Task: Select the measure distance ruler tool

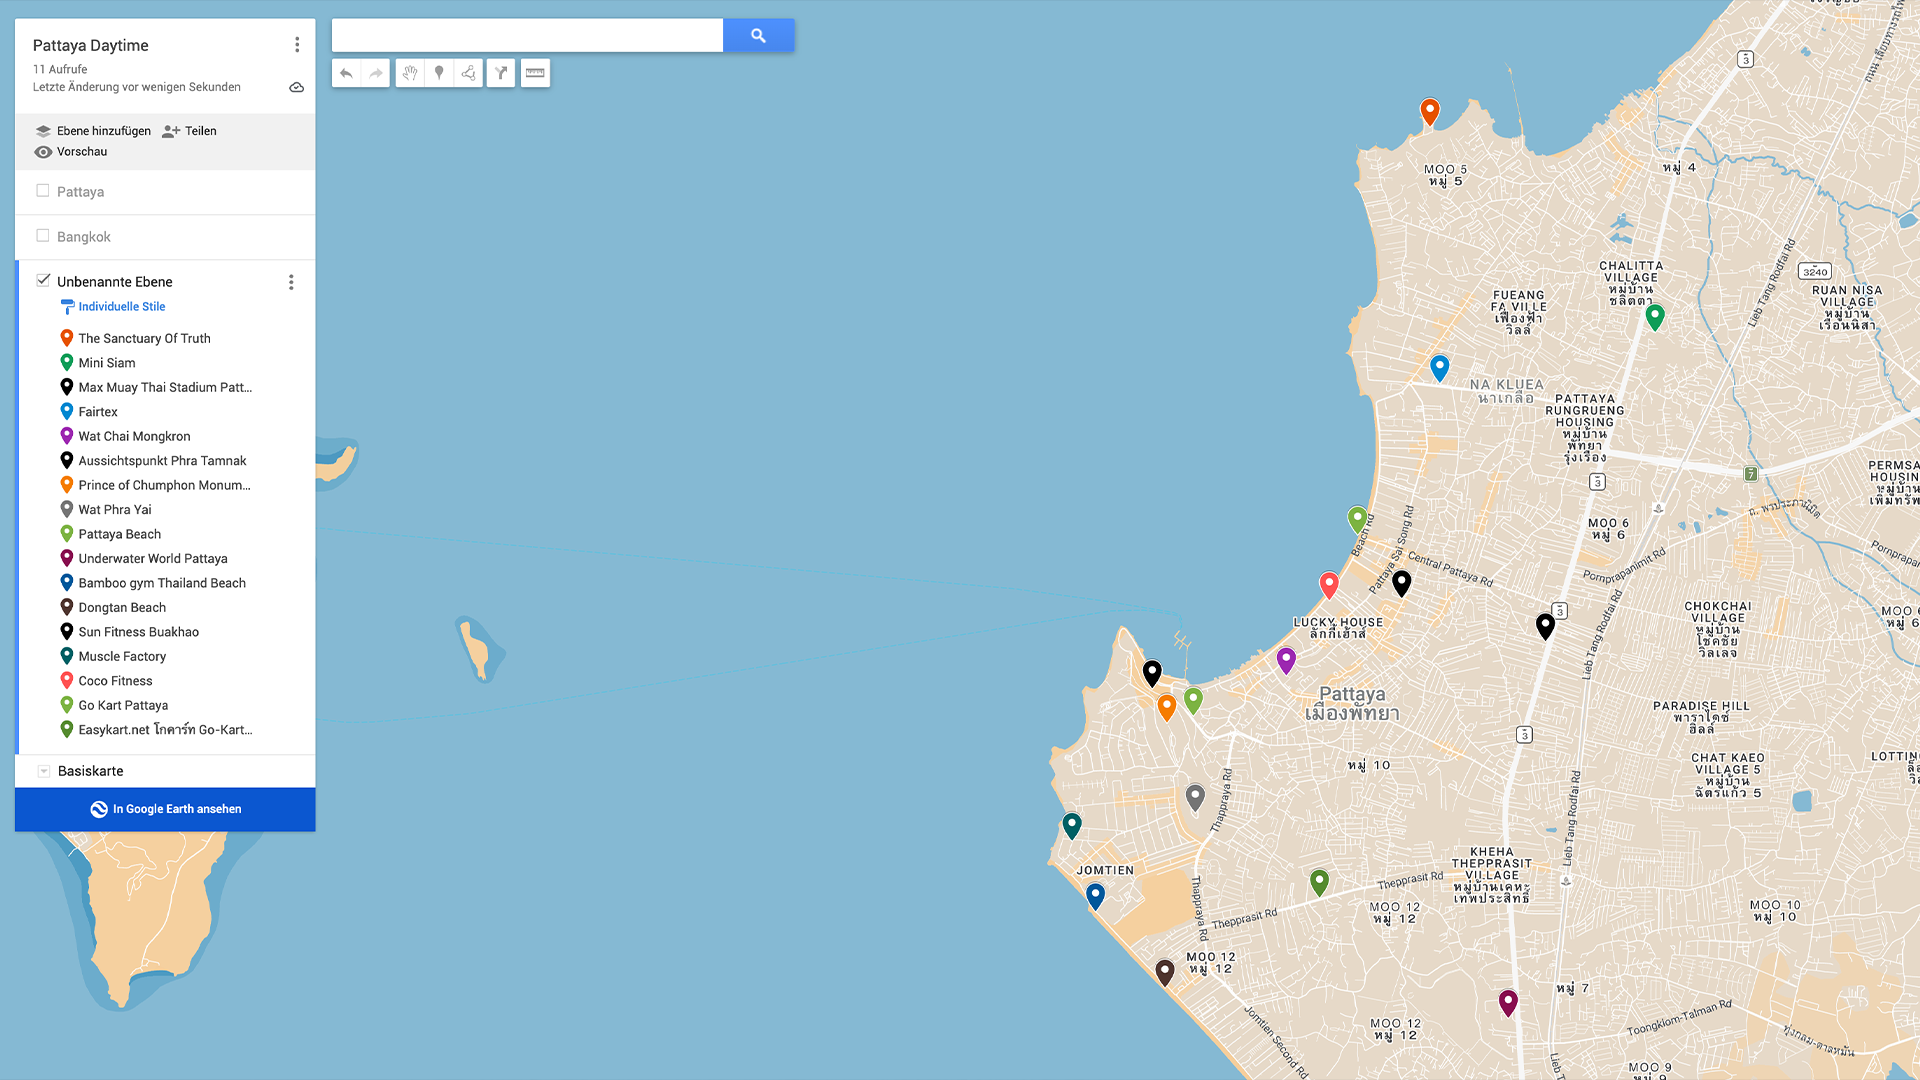Action: point(535,73)
